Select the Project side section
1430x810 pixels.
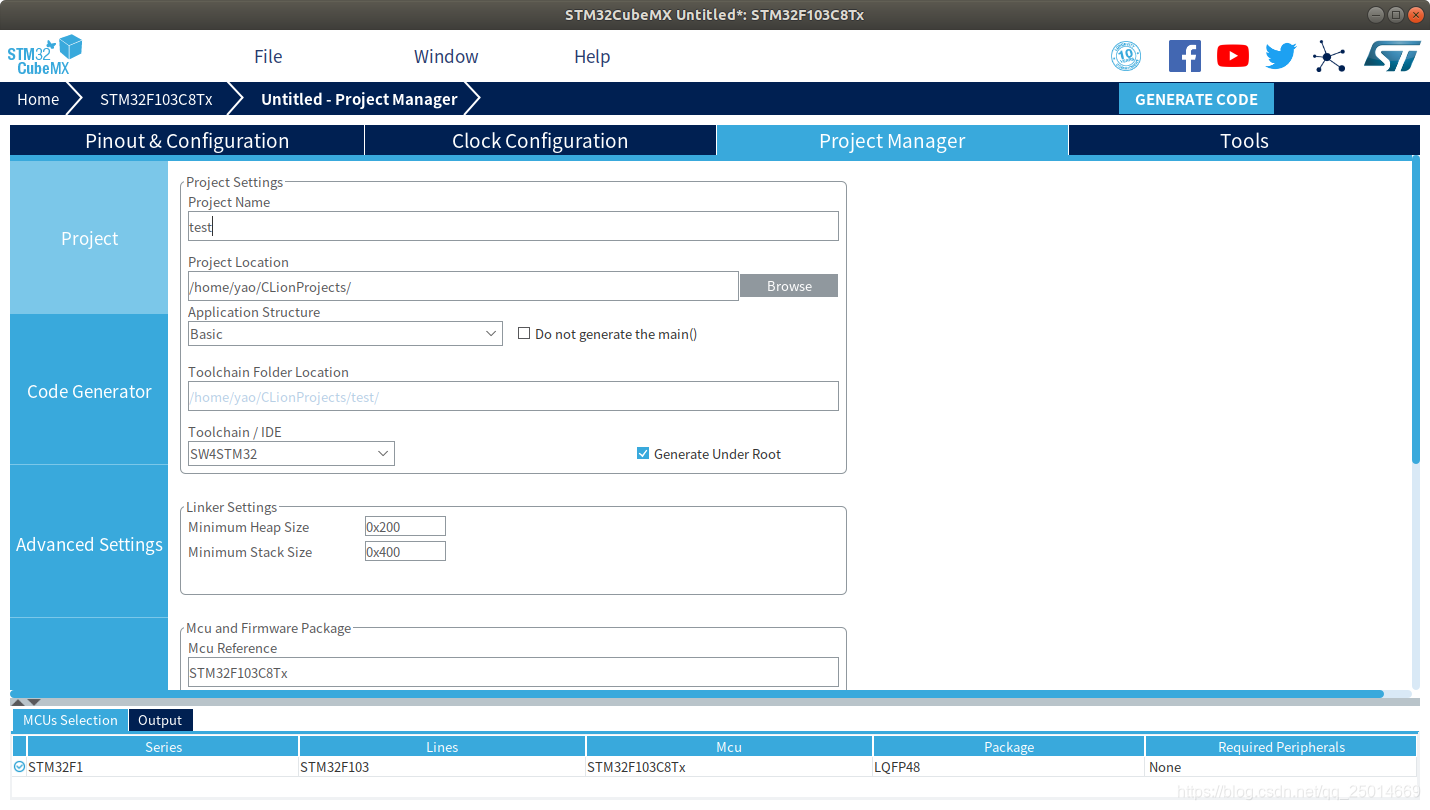pos(89,238)
